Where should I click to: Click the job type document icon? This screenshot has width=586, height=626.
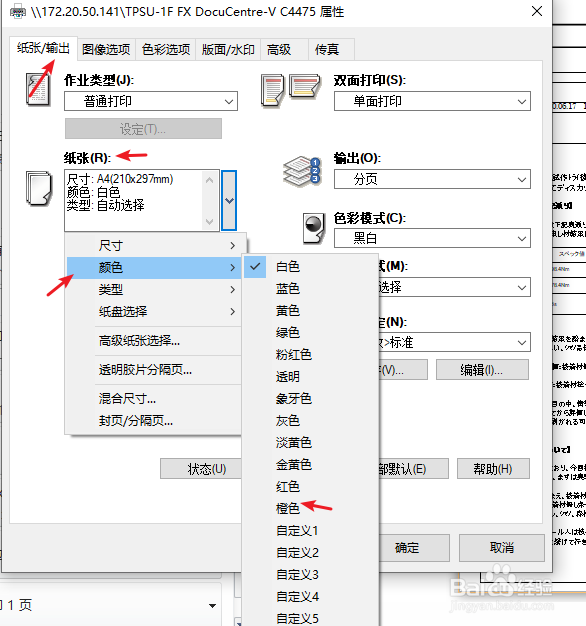pyautogui.click(x=38, y=89)
